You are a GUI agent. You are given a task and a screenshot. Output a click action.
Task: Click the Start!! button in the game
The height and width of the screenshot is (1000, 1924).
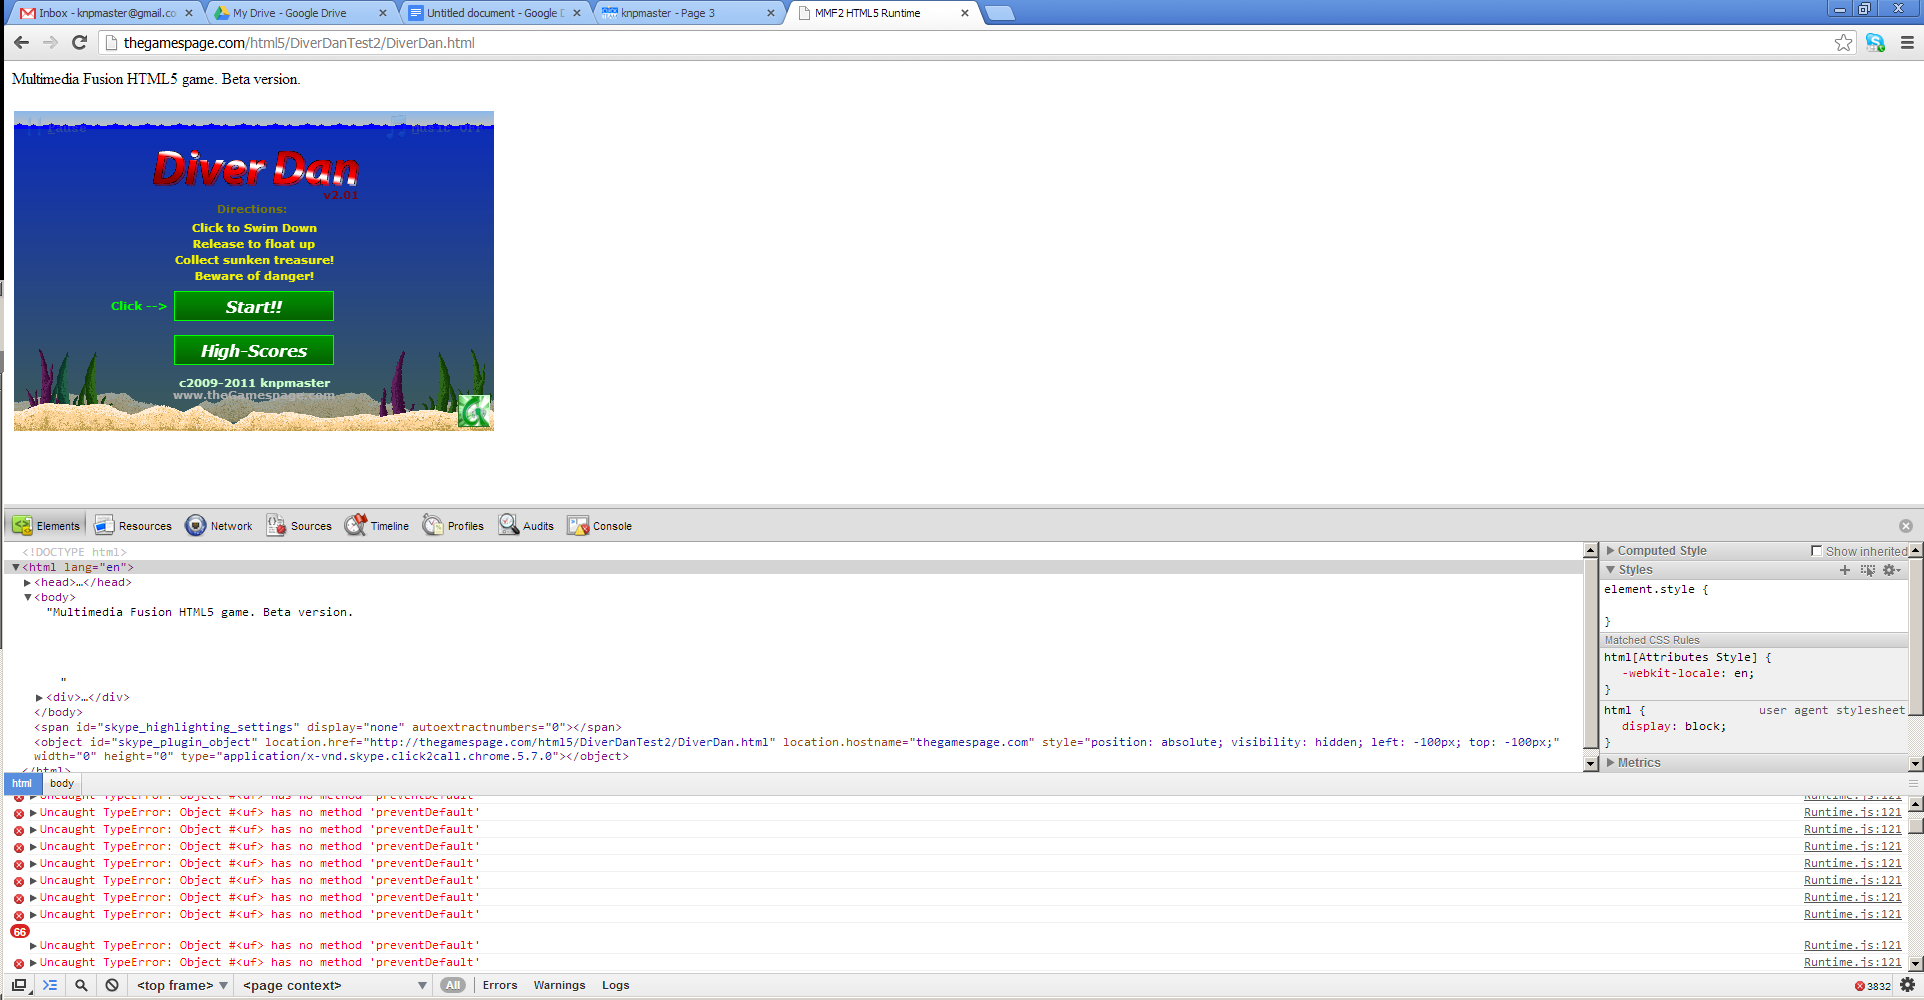tap(254, 307)
